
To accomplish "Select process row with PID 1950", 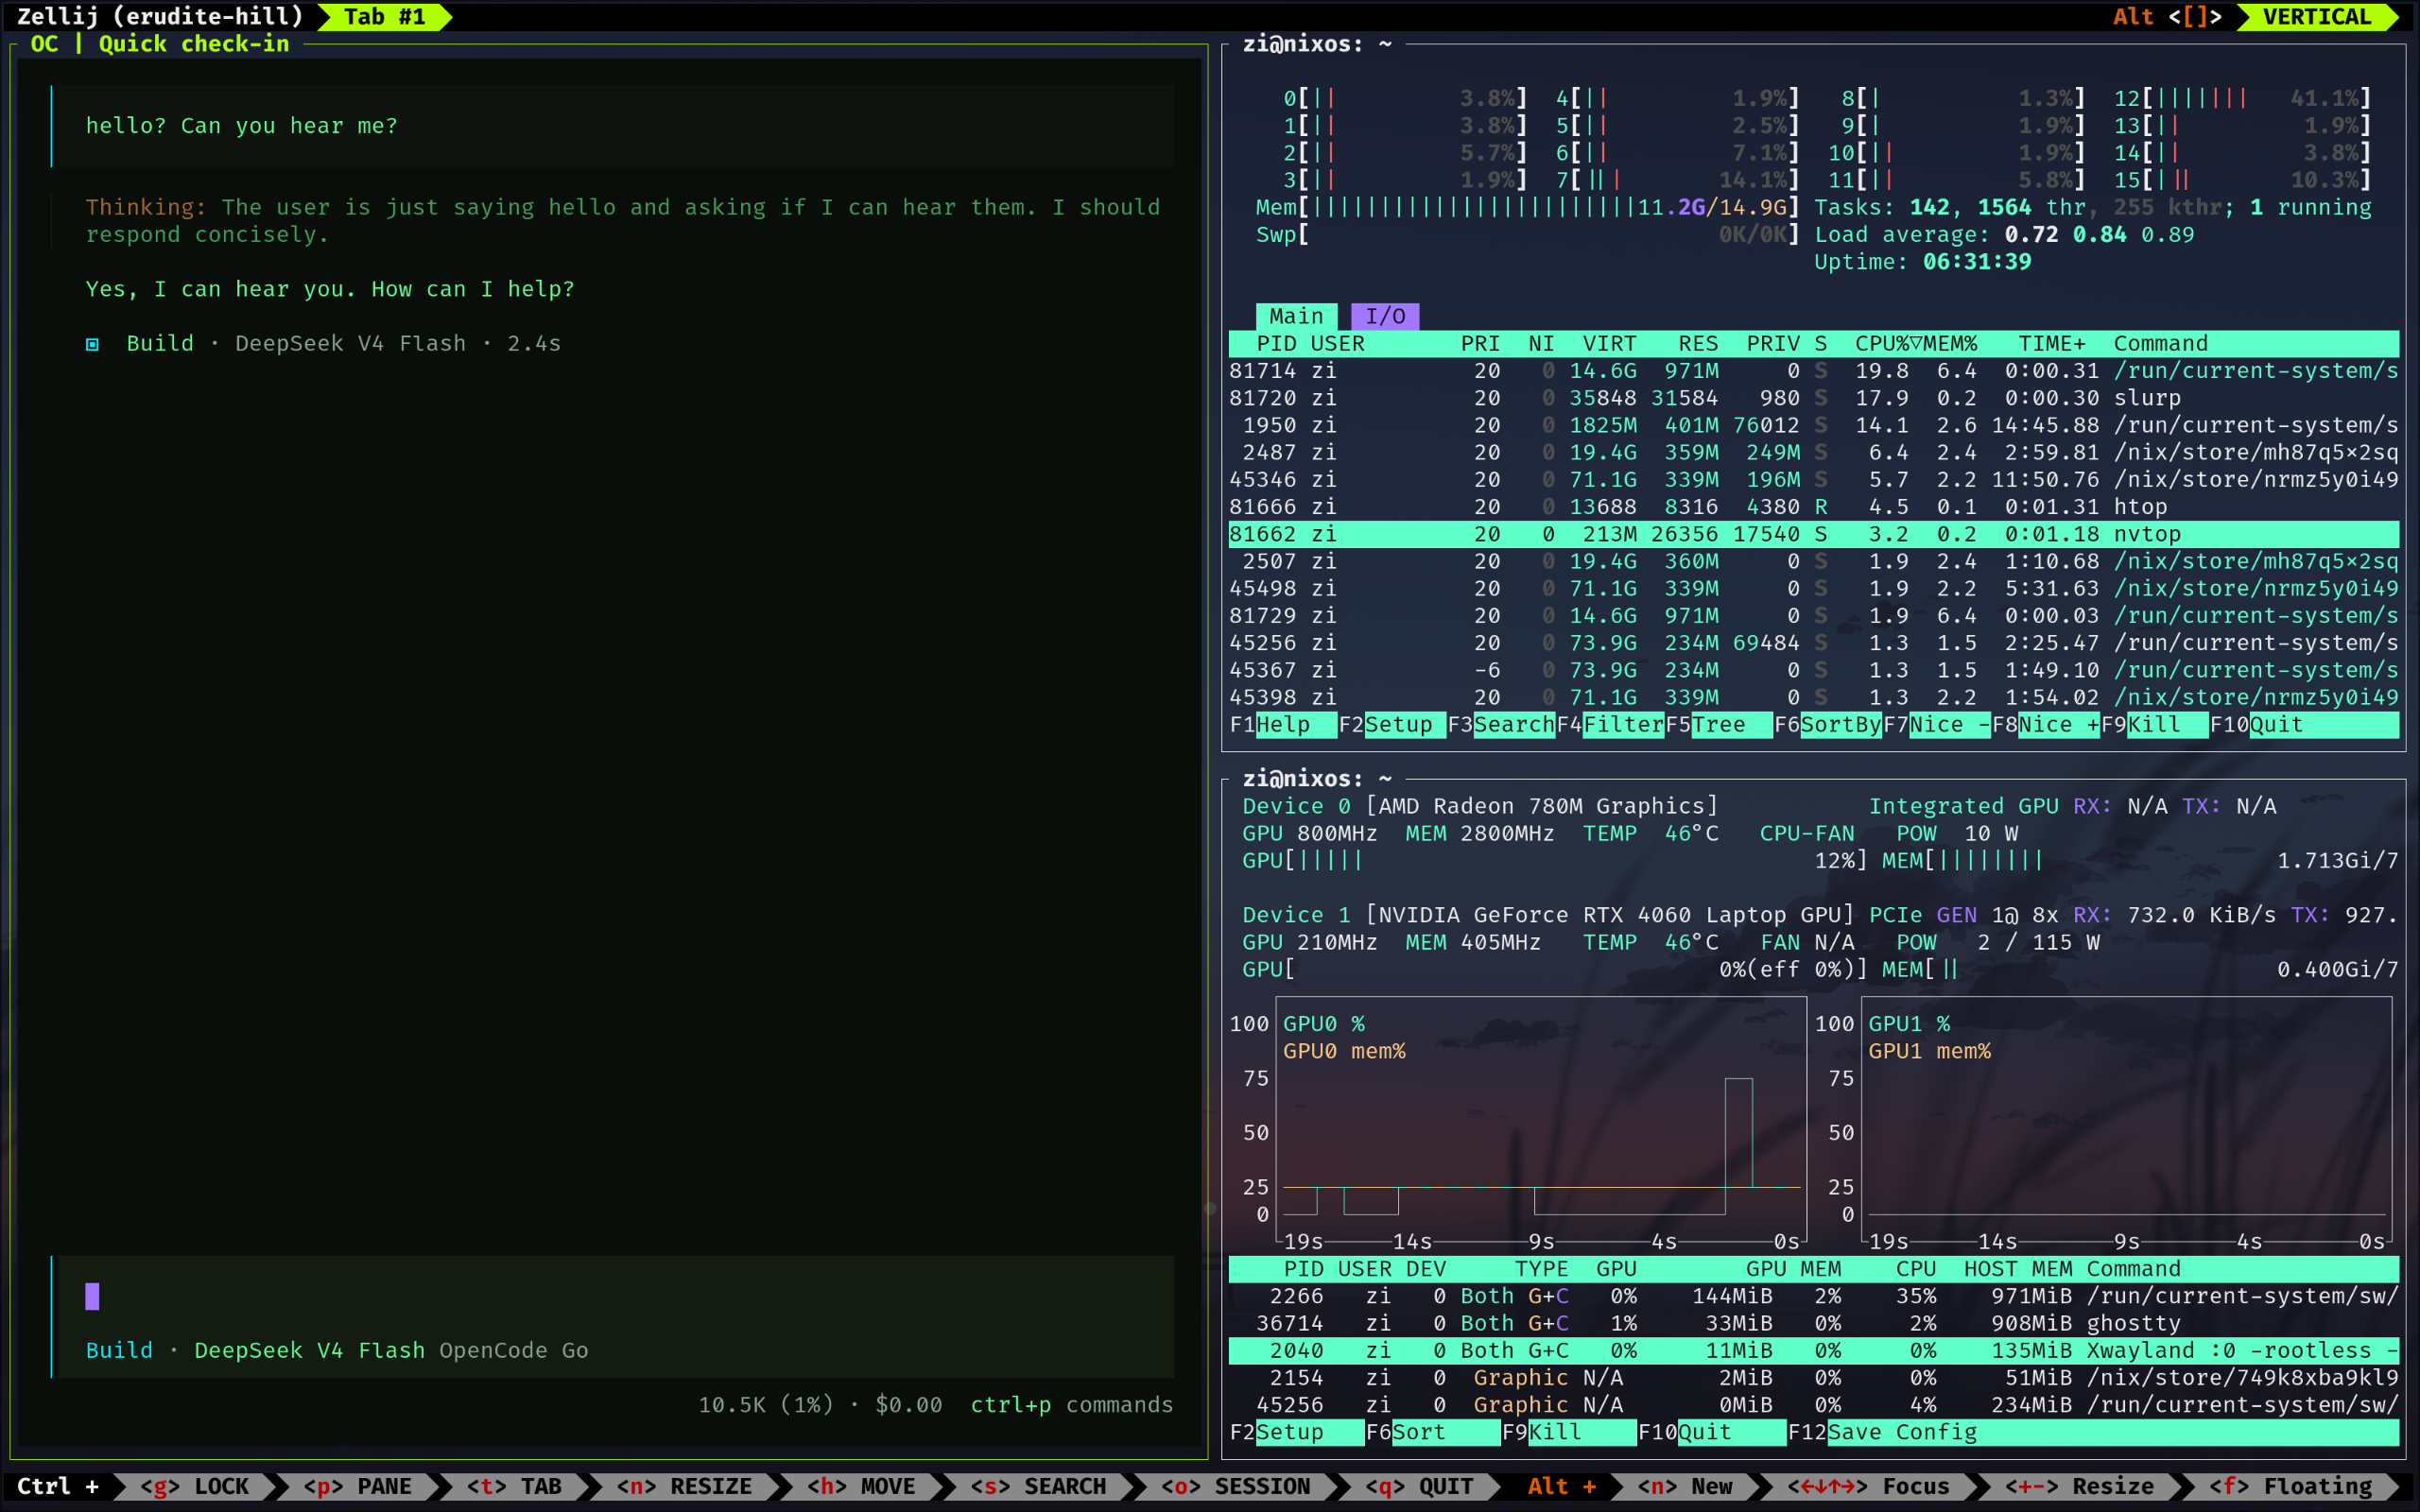I will pos(1814,425).
